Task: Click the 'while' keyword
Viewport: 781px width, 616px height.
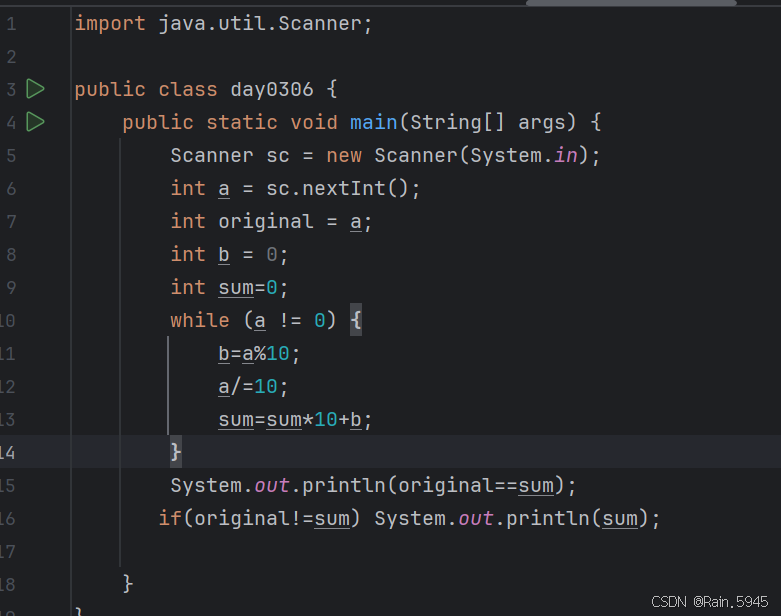Action: tap(200, 320)
